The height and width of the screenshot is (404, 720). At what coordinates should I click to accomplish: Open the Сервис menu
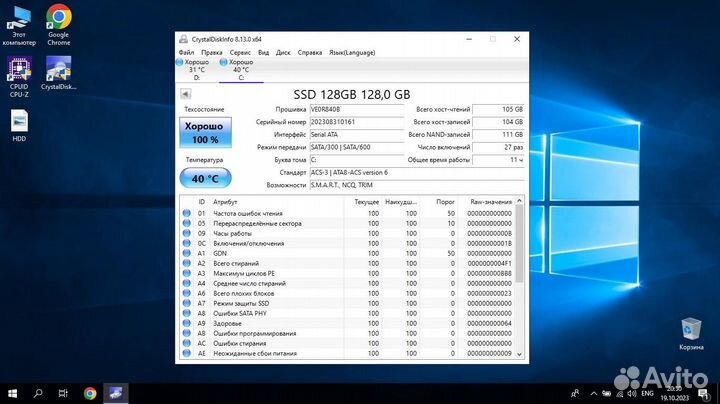(x=240, y=52)
